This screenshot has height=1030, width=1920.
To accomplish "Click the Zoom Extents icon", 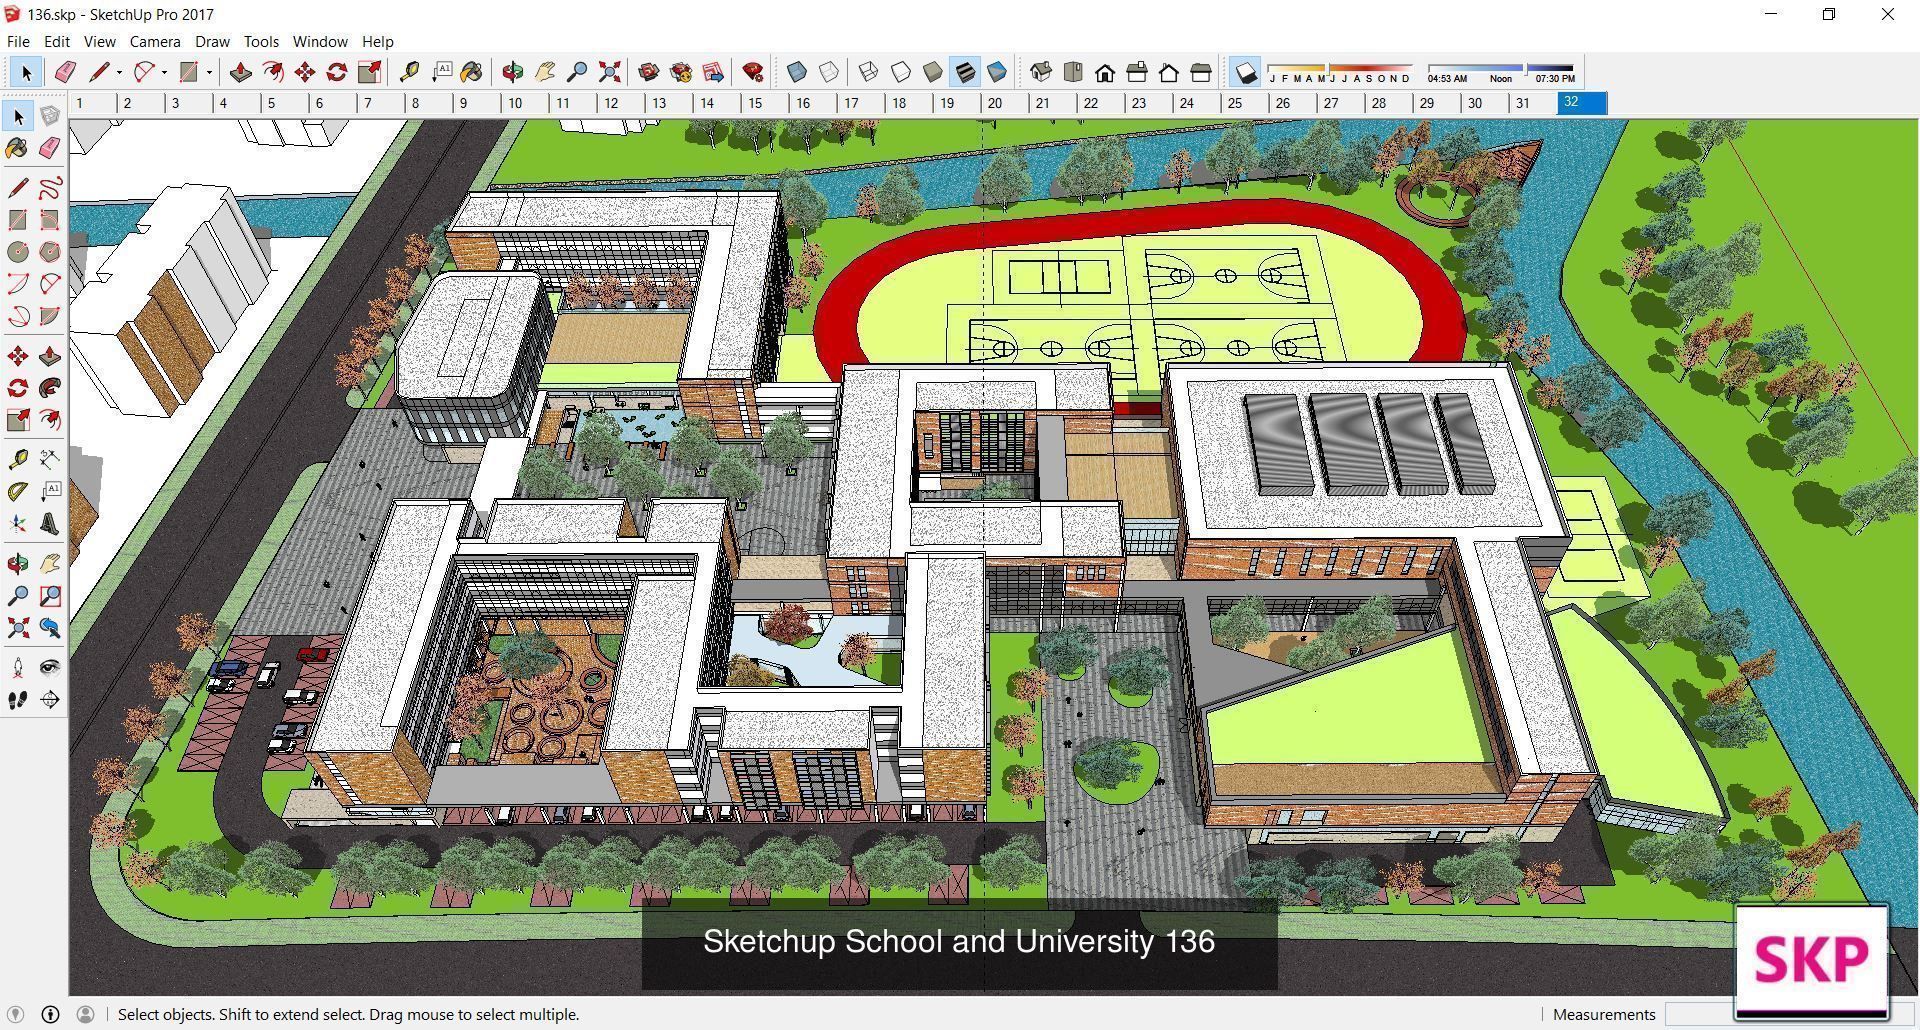I will pyautogui.click(x=610, y=72).
